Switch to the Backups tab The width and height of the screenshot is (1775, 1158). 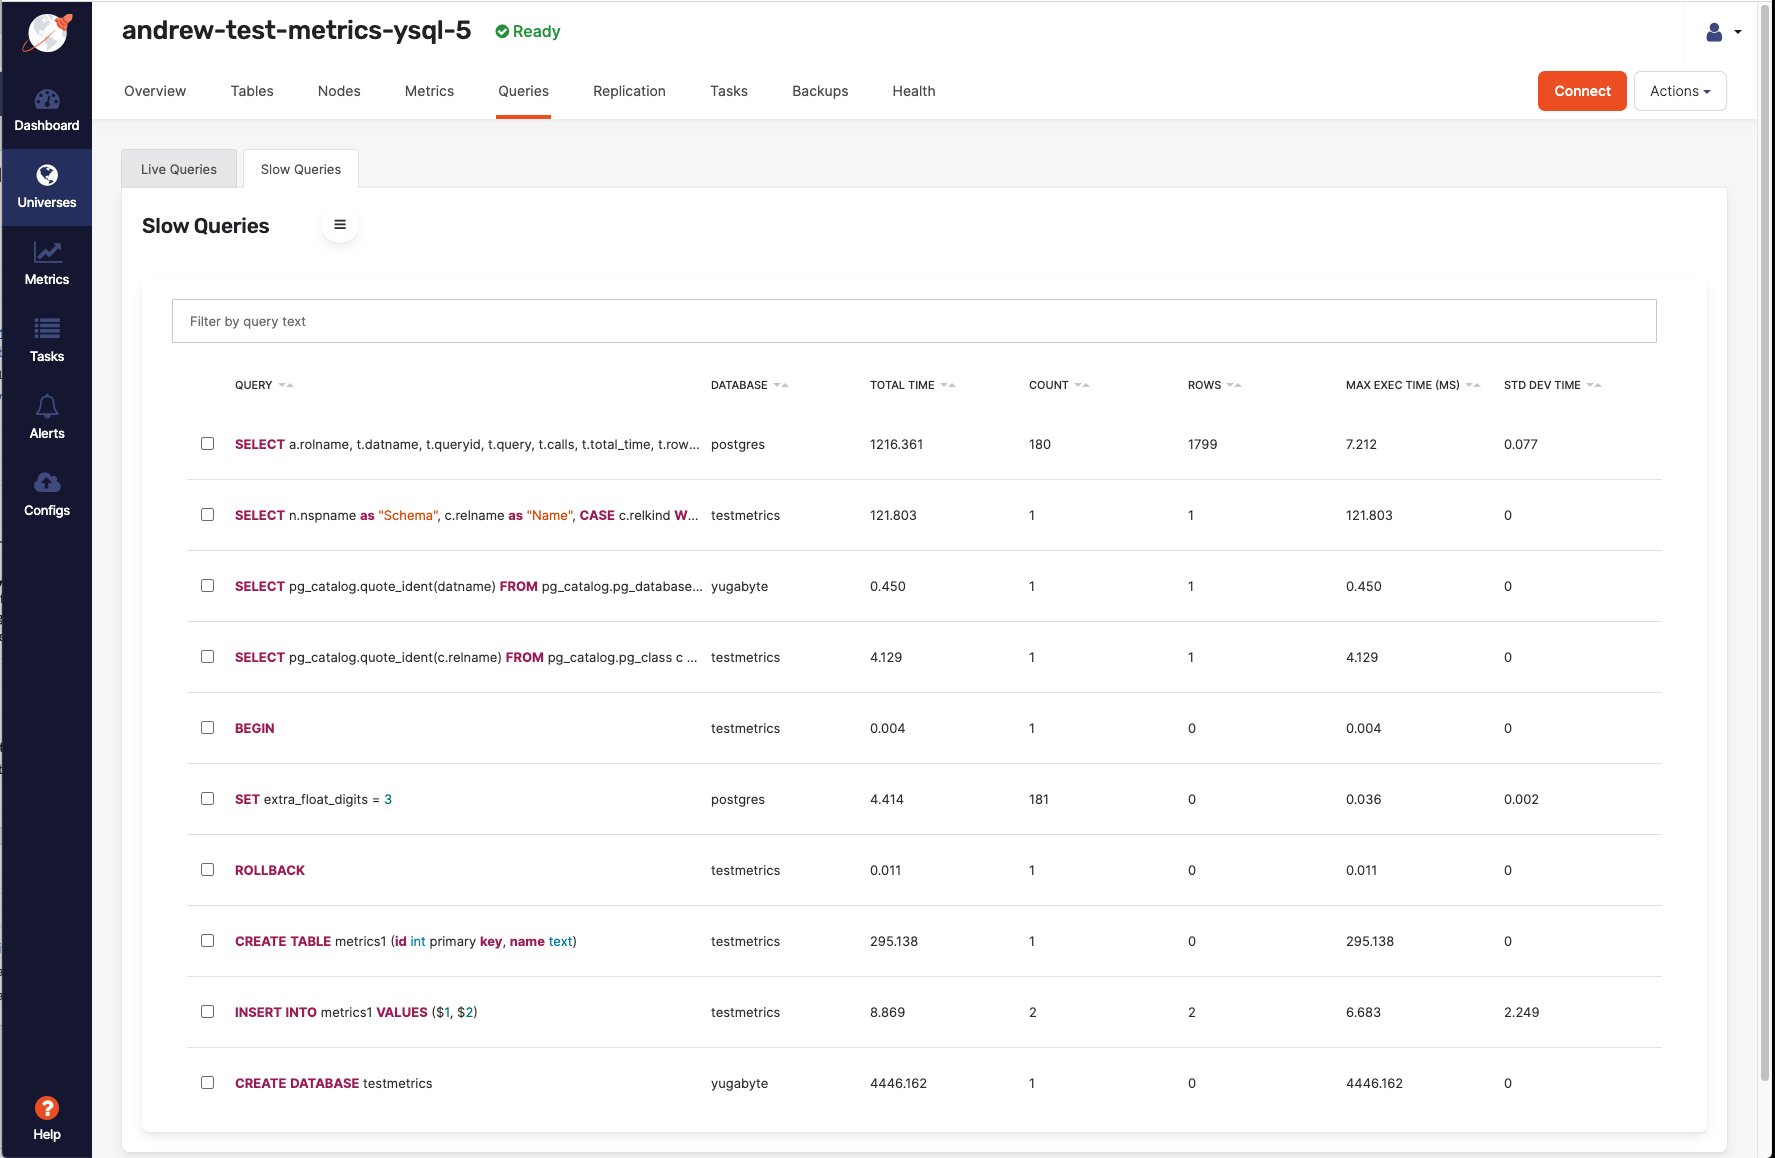[820, 91]
